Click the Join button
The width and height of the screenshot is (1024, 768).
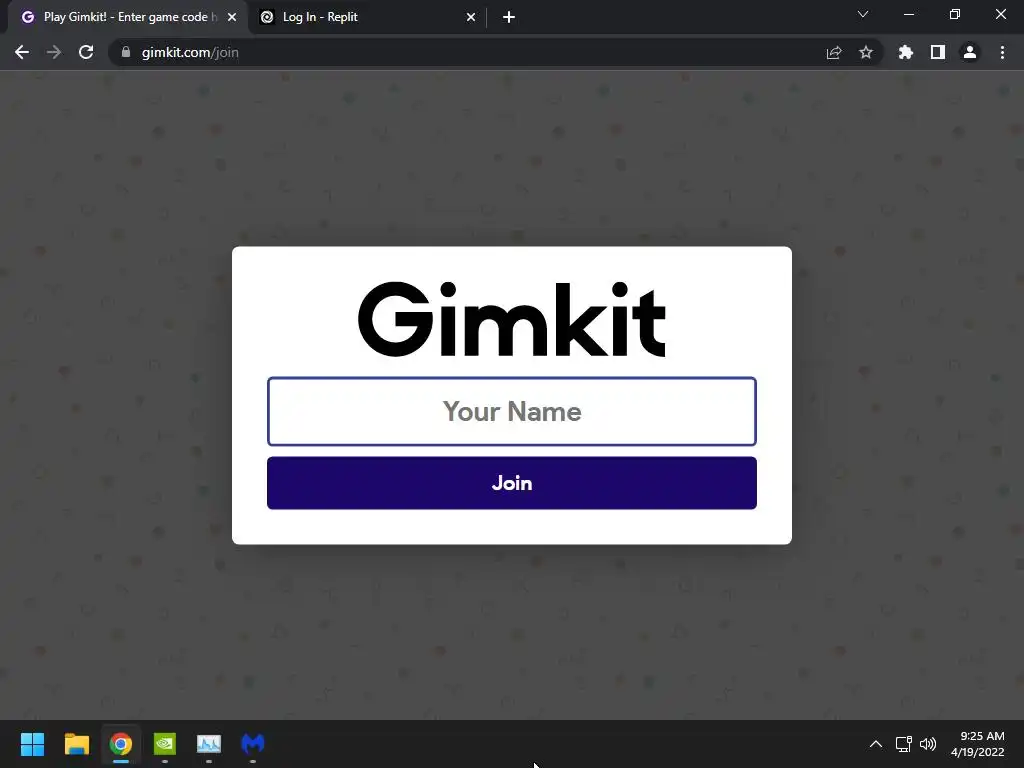[x=511, y=483]
